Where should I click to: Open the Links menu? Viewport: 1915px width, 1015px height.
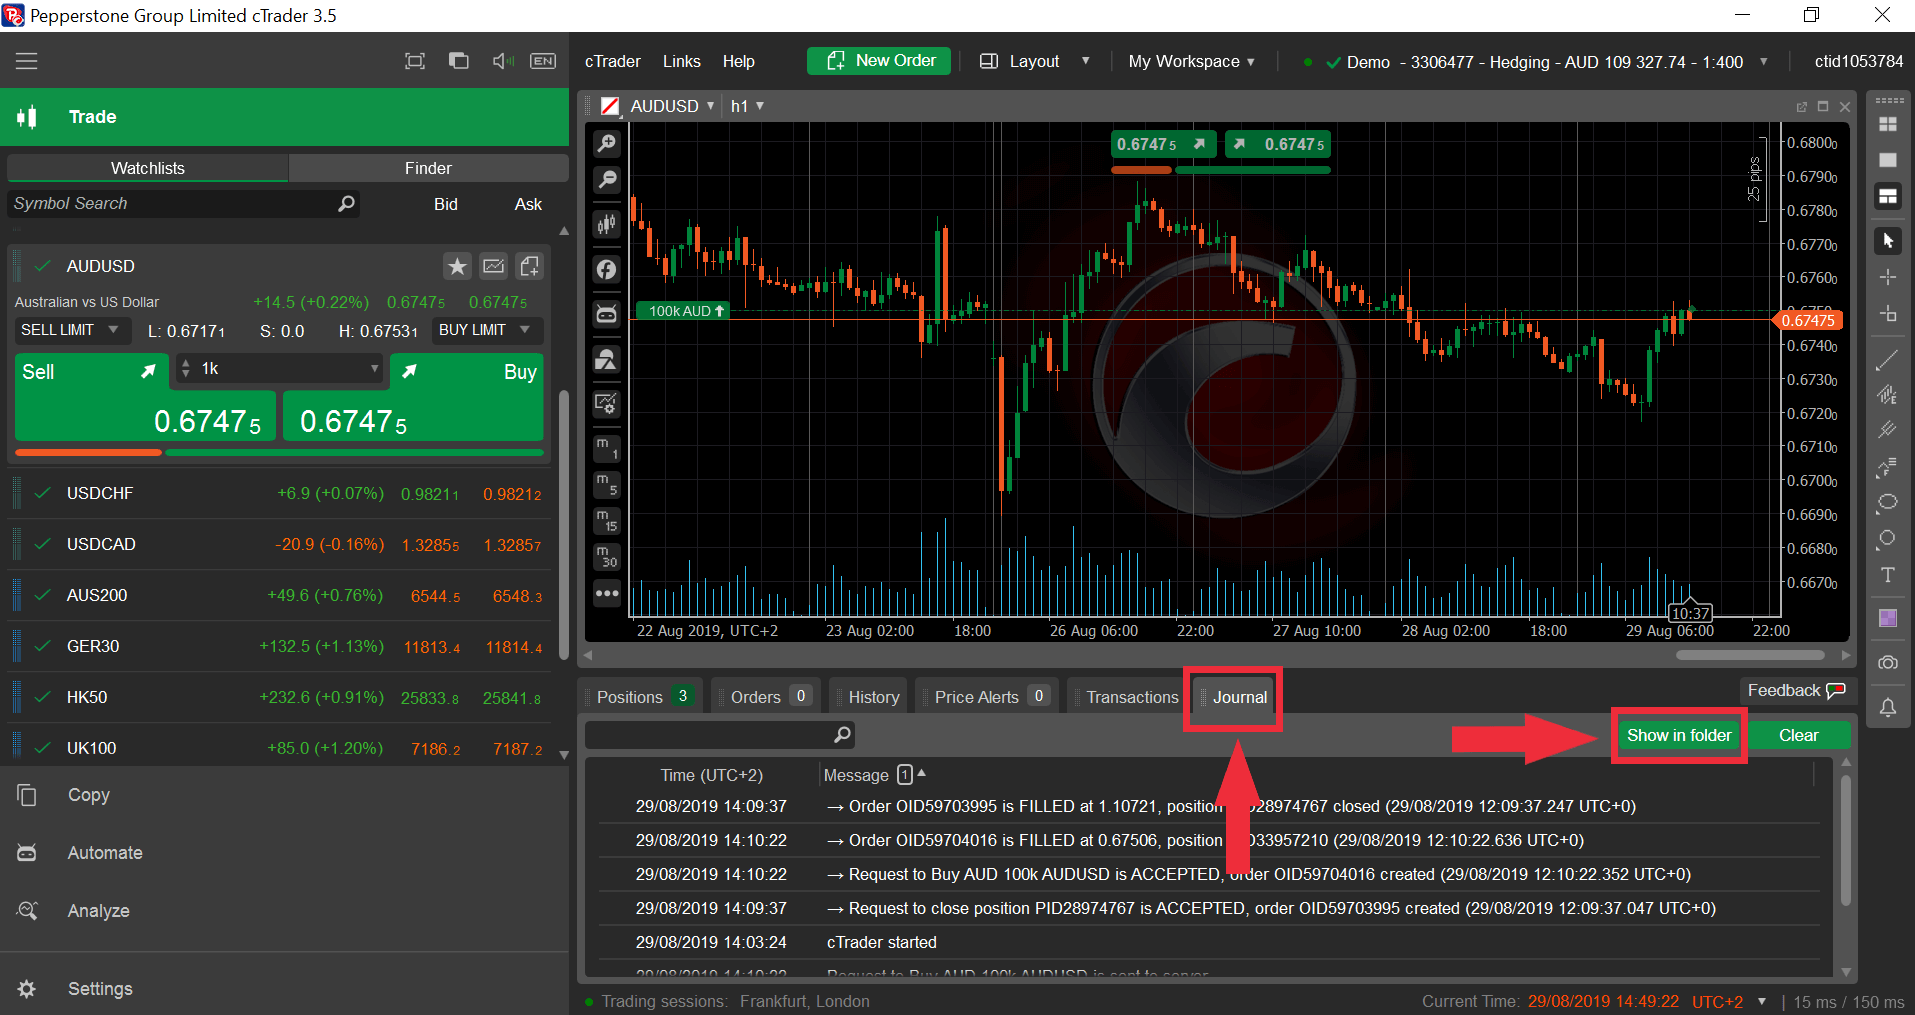tap(682, 61)
